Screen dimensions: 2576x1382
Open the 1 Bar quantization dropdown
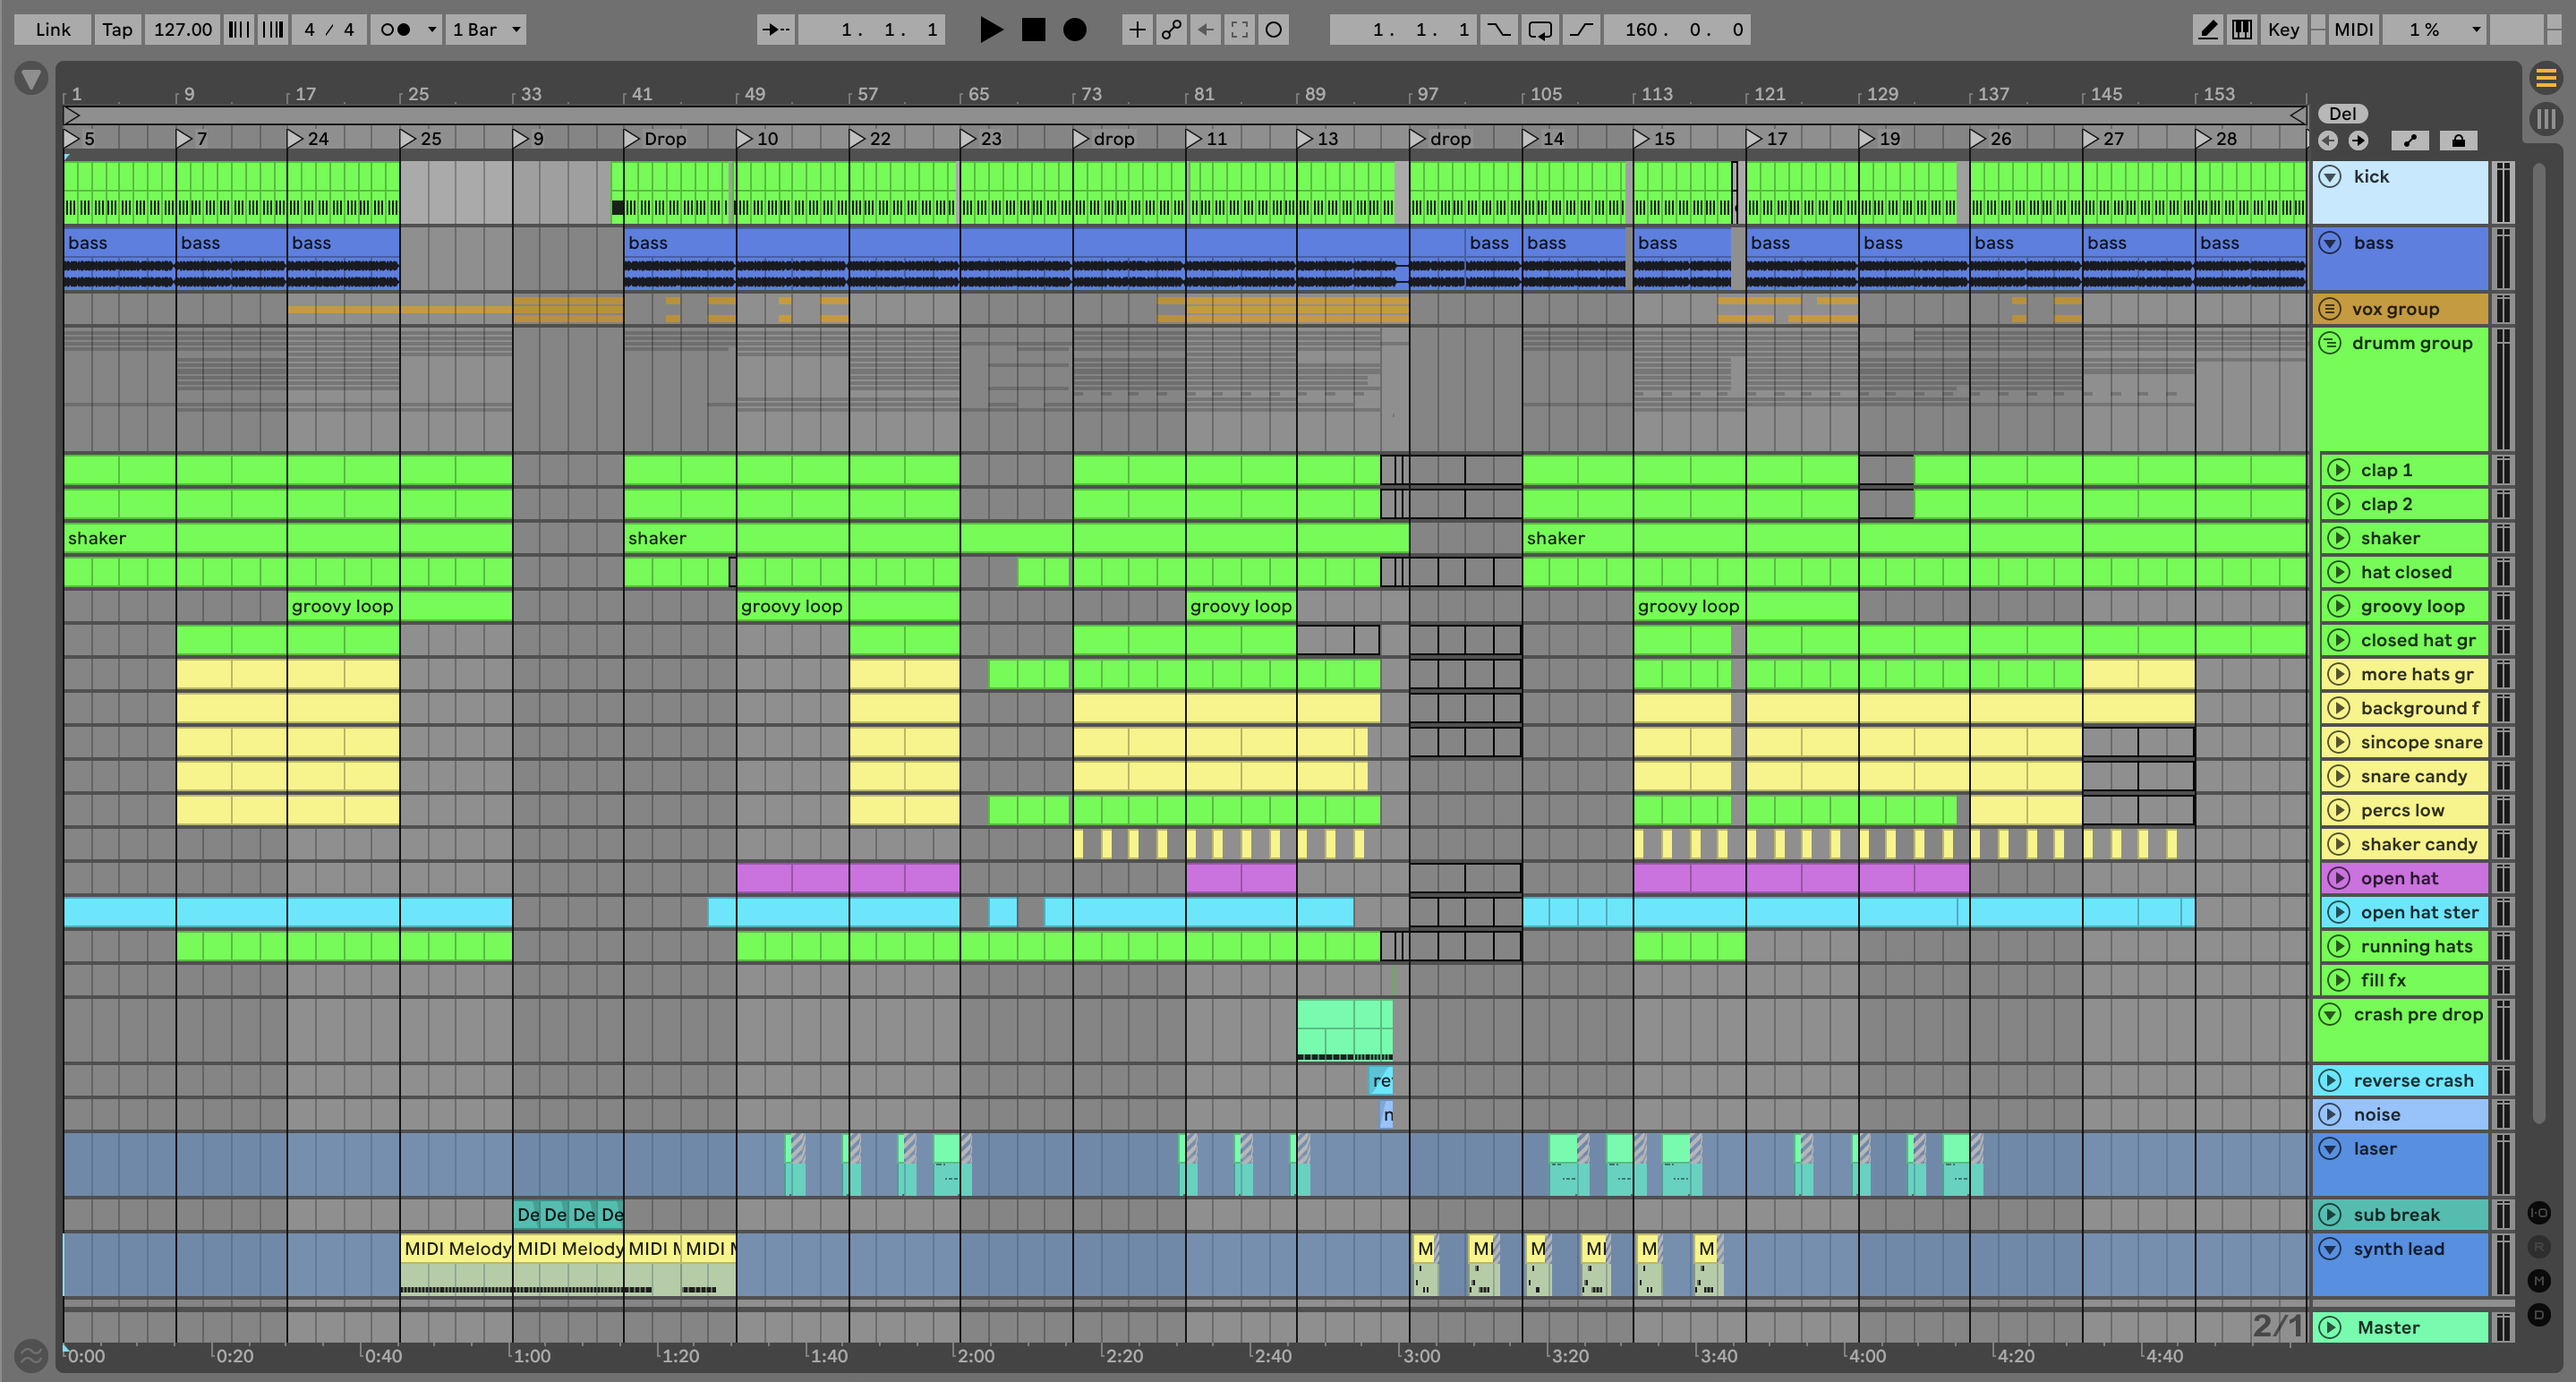tap(486, 30)
